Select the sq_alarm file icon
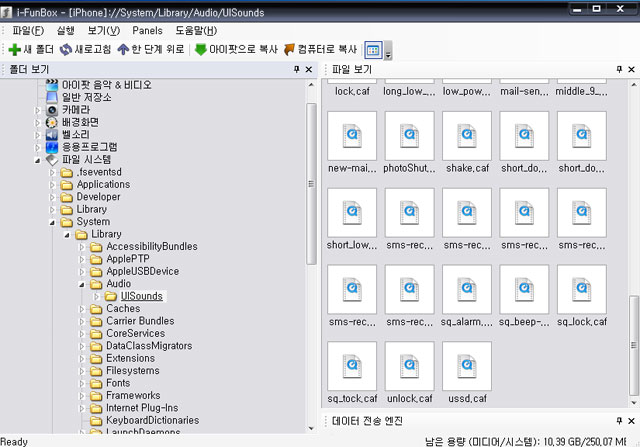Image resolution: width=640 pixels, height=447 pixels. pyautogui.click(x=467, y=289)
